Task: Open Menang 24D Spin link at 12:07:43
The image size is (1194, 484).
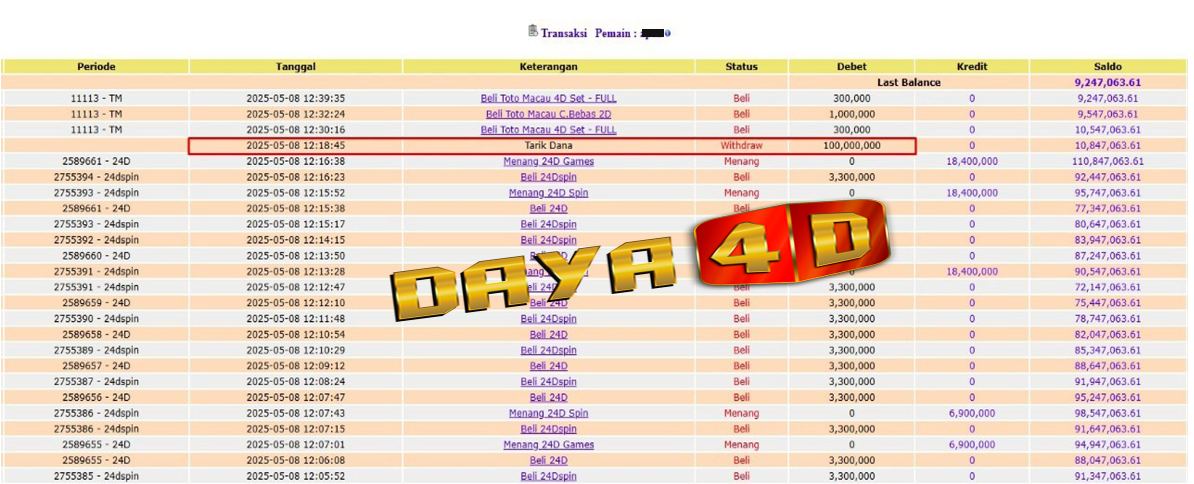Action: click(x=548, y=413)
